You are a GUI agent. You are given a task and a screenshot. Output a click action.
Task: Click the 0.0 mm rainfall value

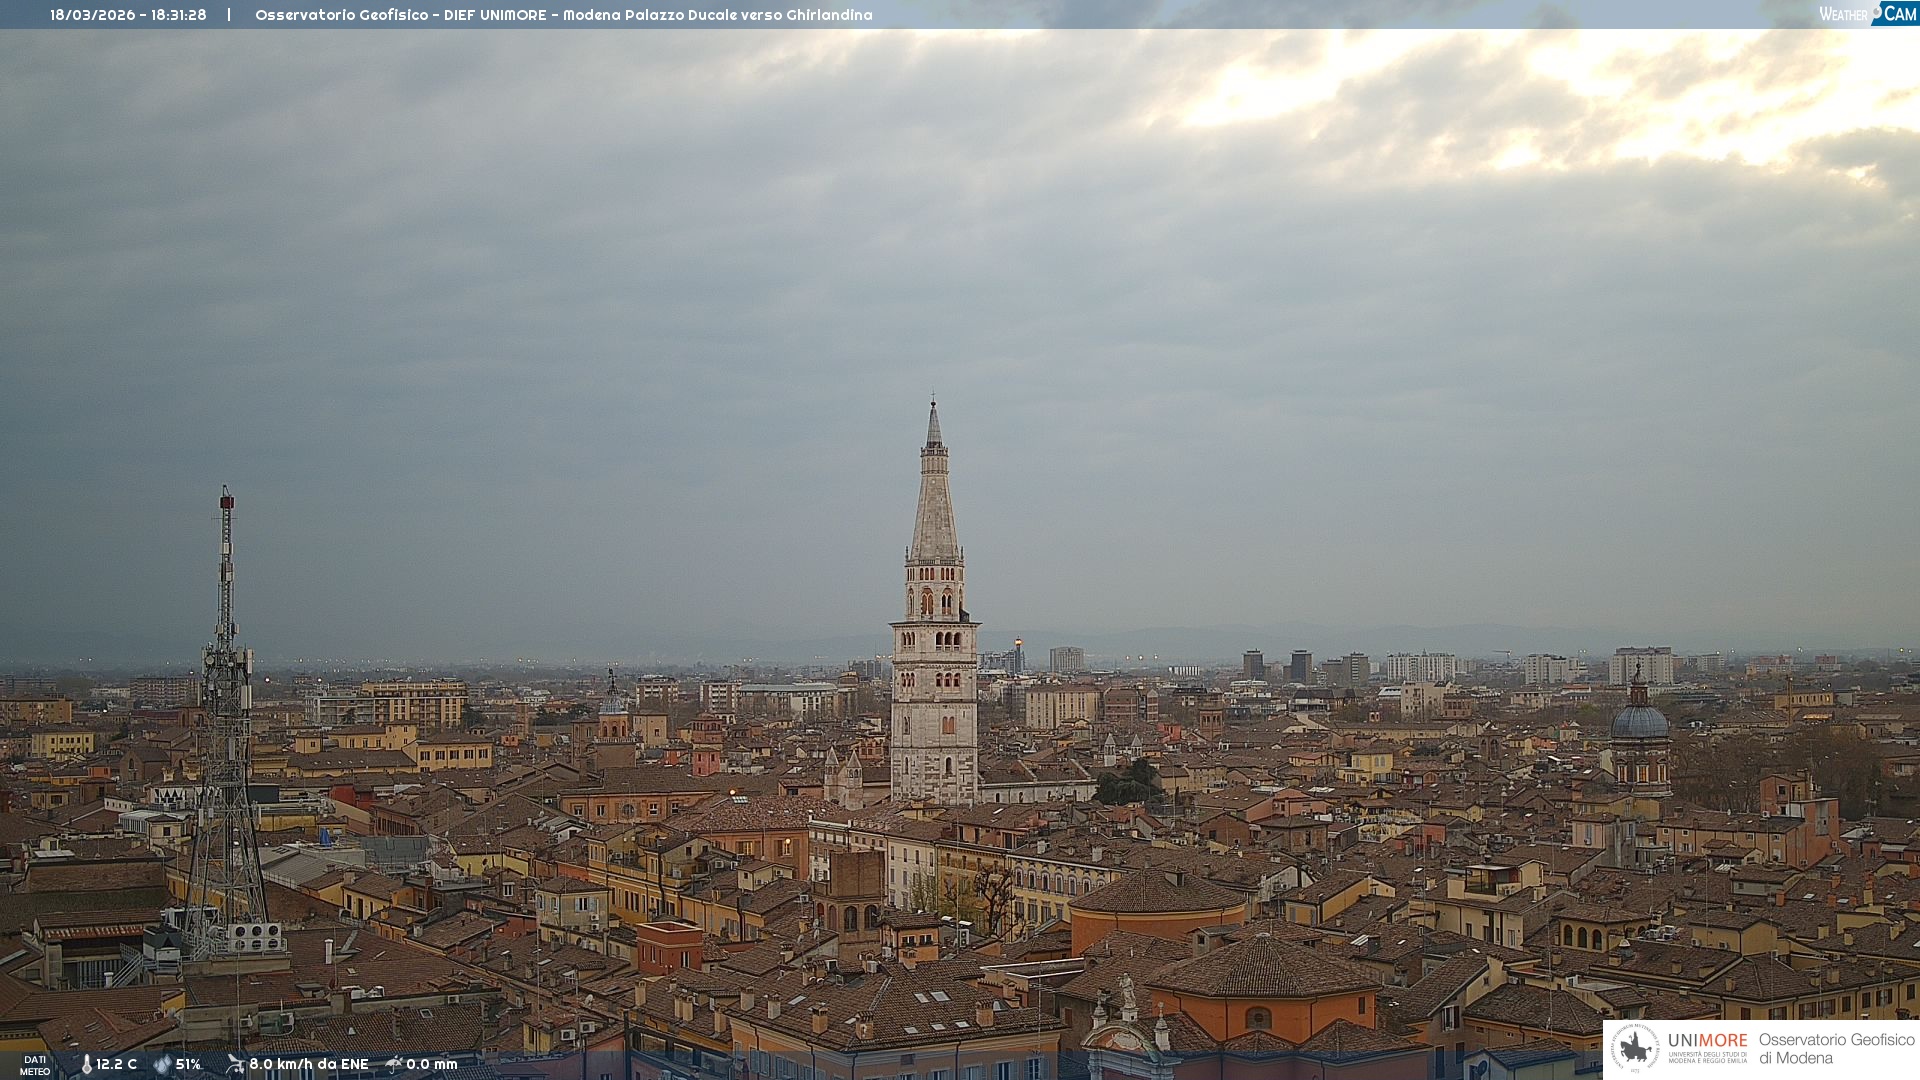432,1065
